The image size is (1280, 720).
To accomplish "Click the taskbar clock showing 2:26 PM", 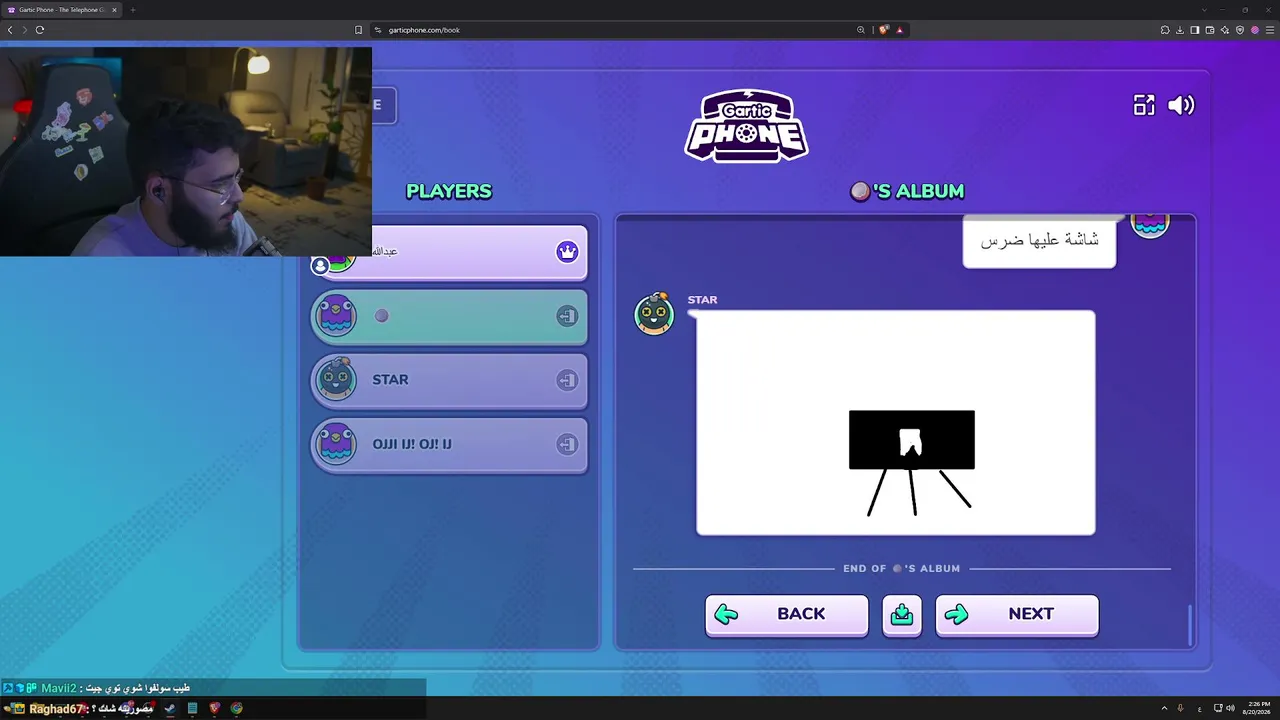I will (x=1255, y=708).
